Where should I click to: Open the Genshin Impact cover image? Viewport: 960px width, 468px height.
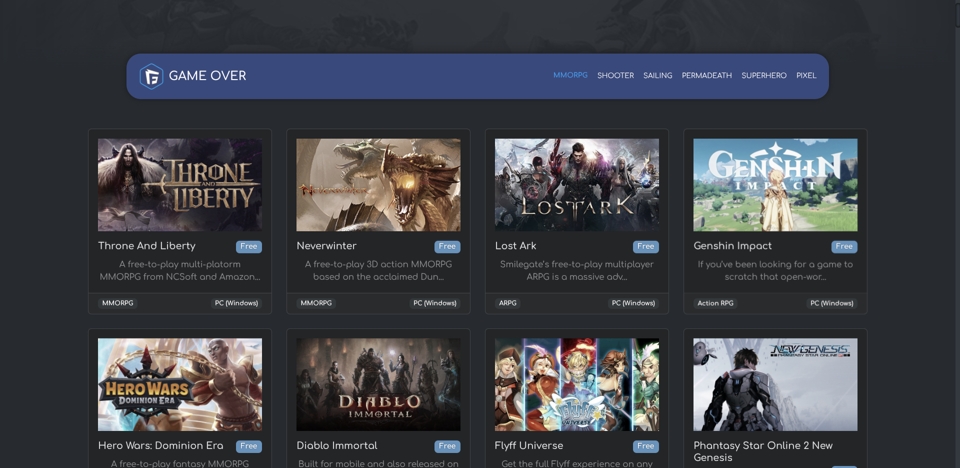coord(775,184)
